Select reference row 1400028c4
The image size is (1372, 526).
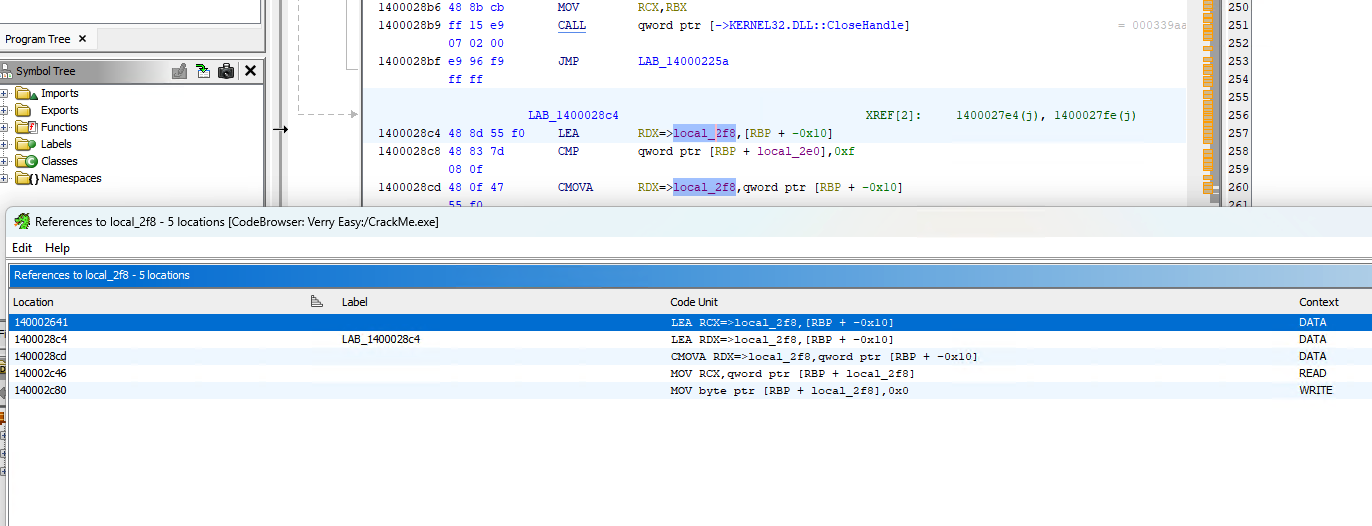pos(690,339)
